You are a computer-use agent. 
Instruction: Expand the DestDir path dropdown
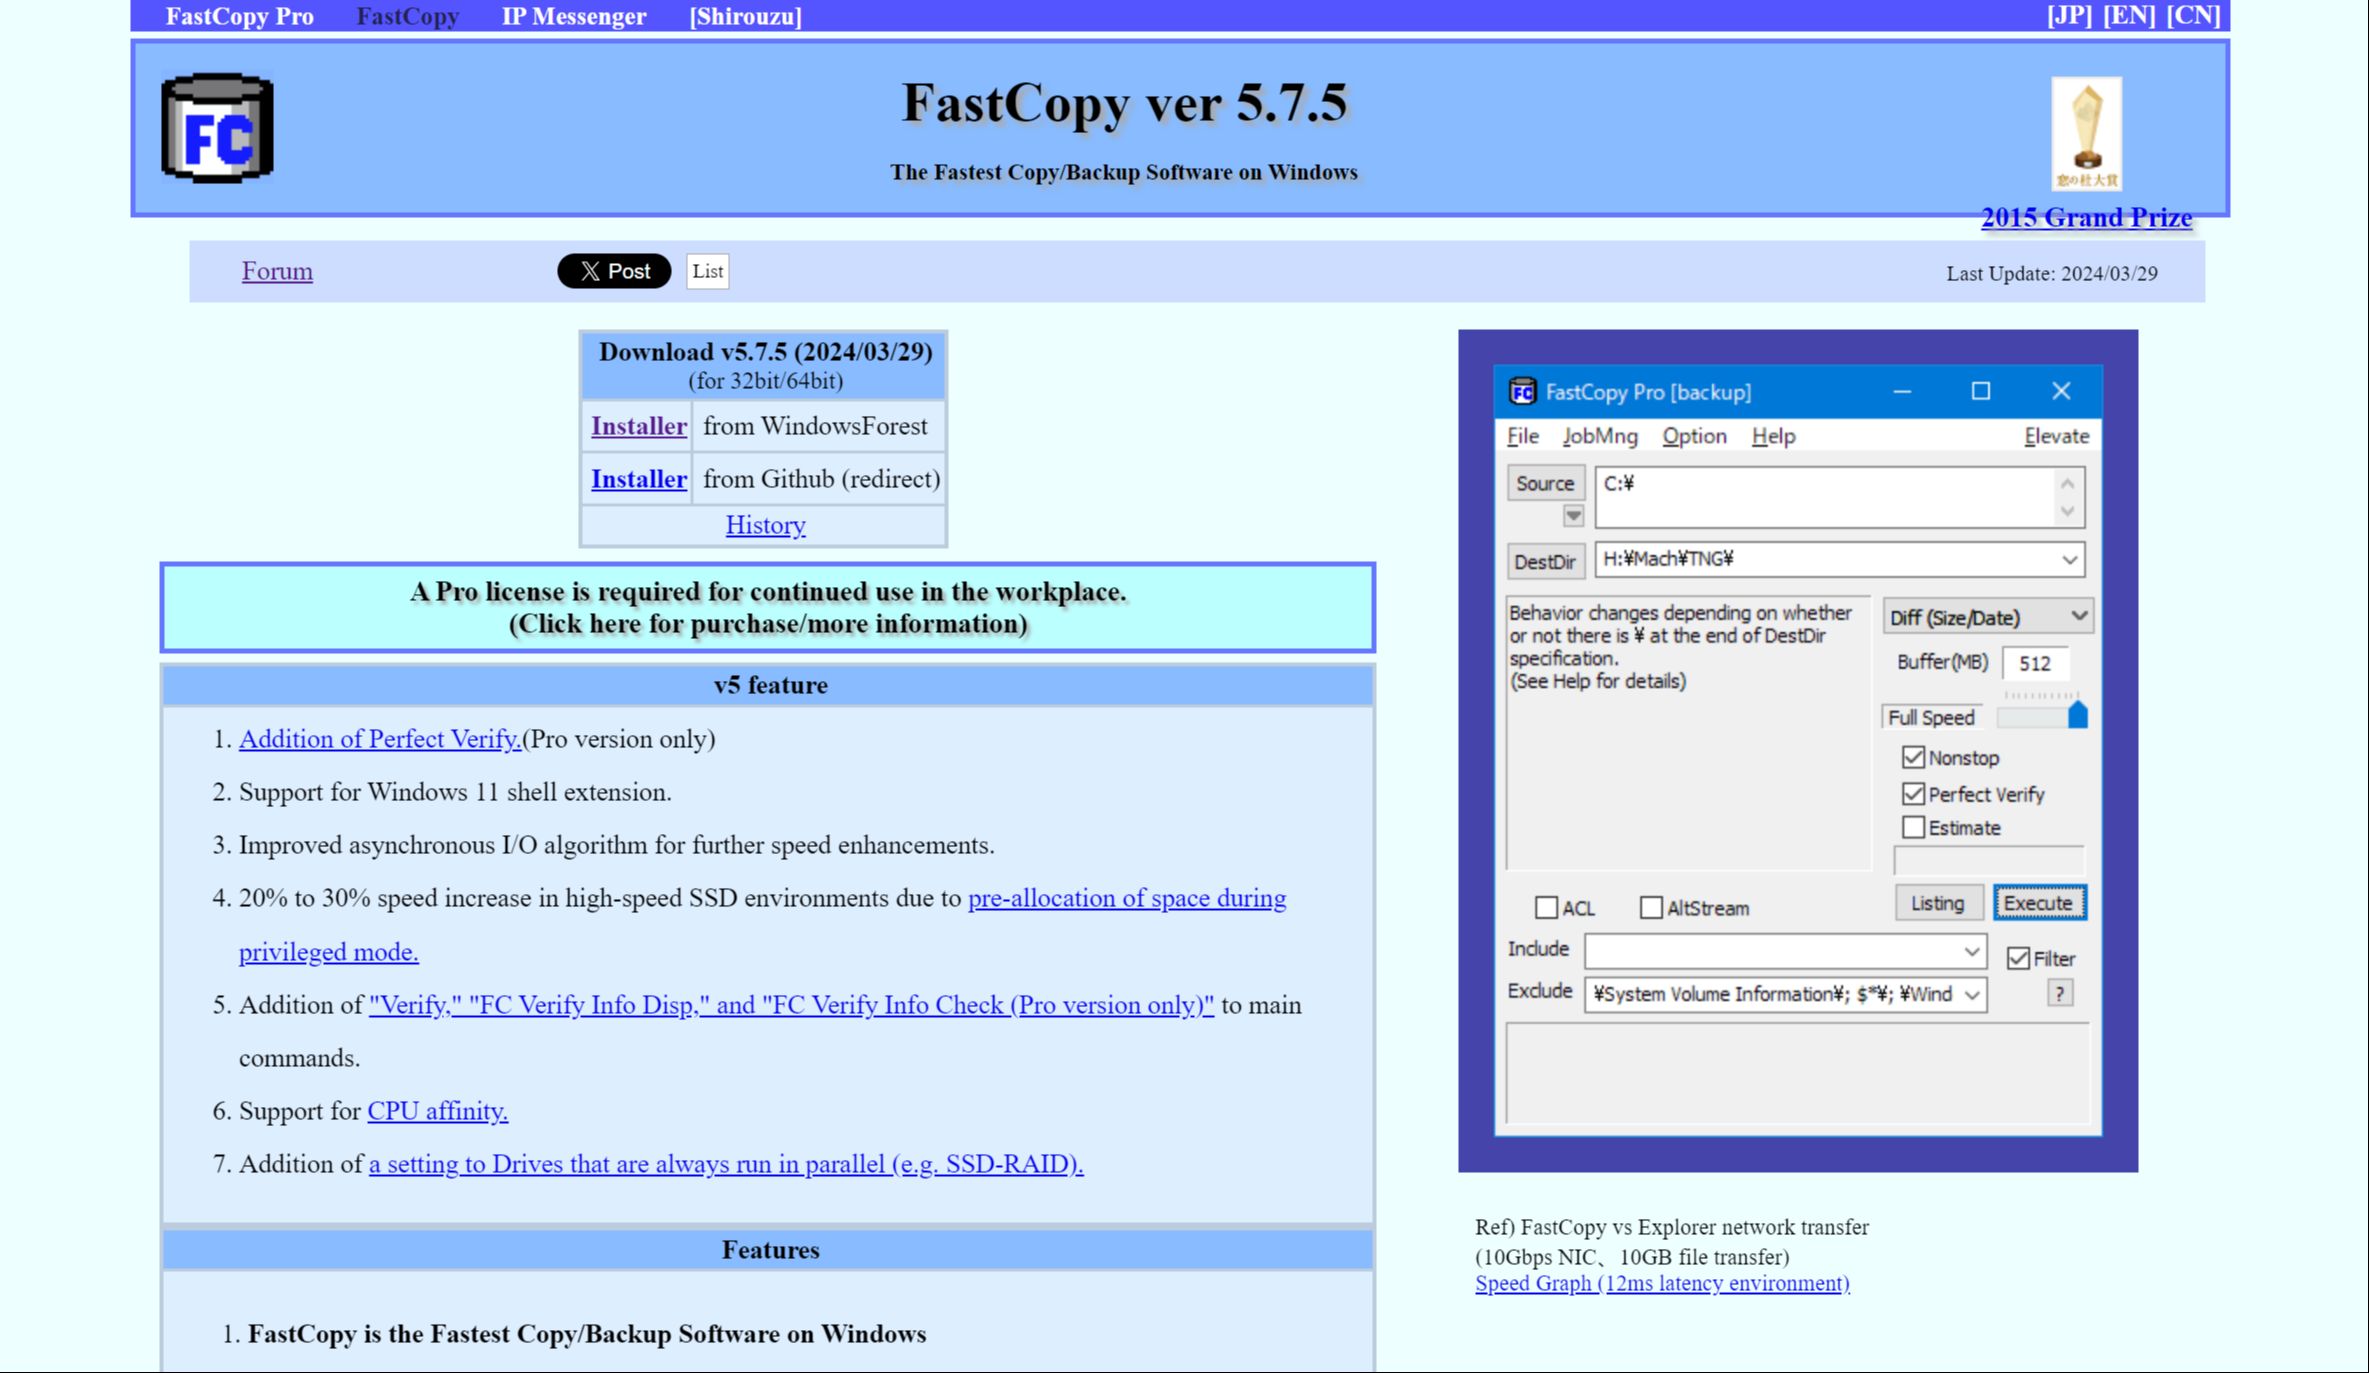pos(2069,559)
